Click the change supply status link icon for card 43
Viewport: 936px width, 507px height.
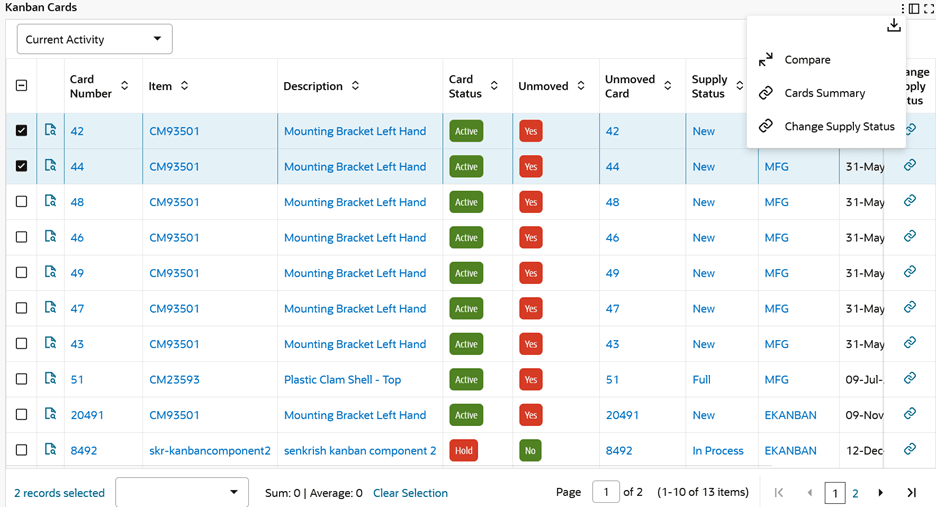point(910,342)
